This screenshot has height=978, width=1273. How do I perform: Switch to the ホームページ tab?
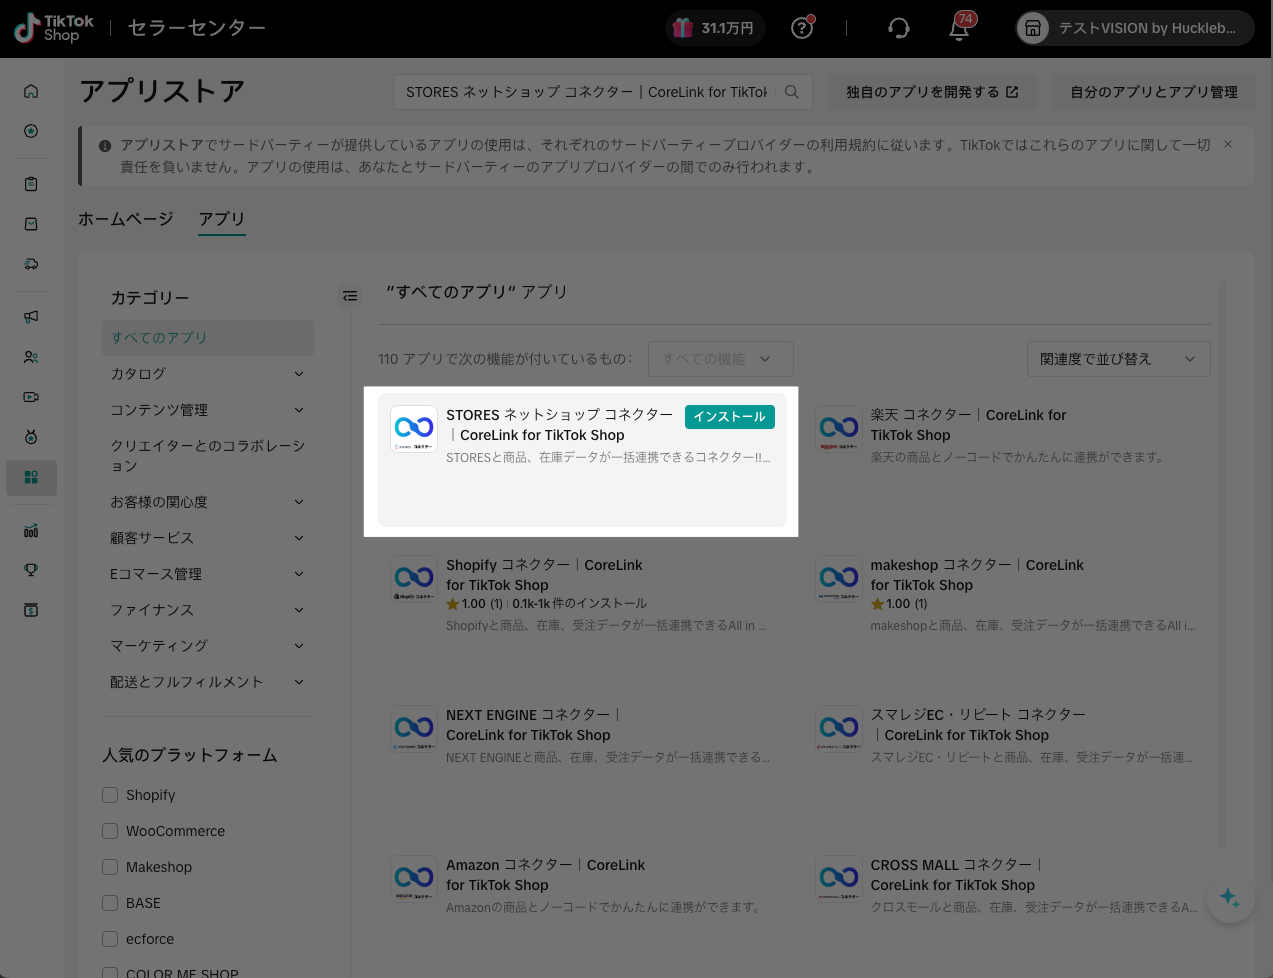(126, 219)
